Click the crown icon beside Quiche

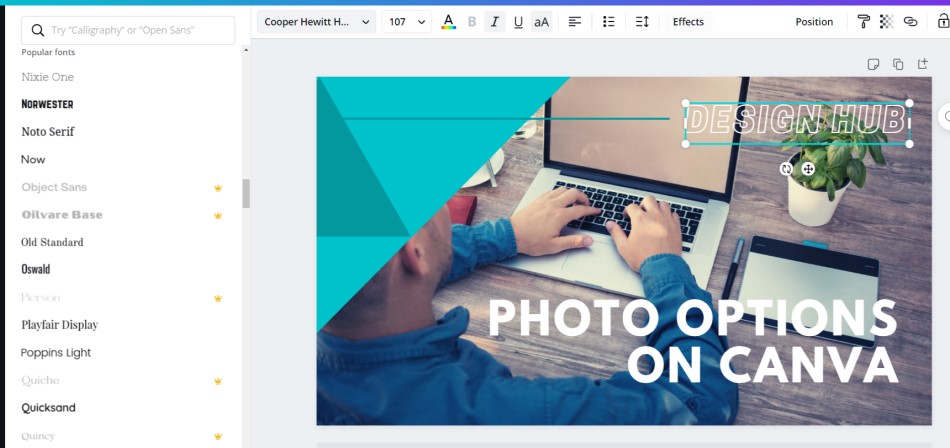218,381
